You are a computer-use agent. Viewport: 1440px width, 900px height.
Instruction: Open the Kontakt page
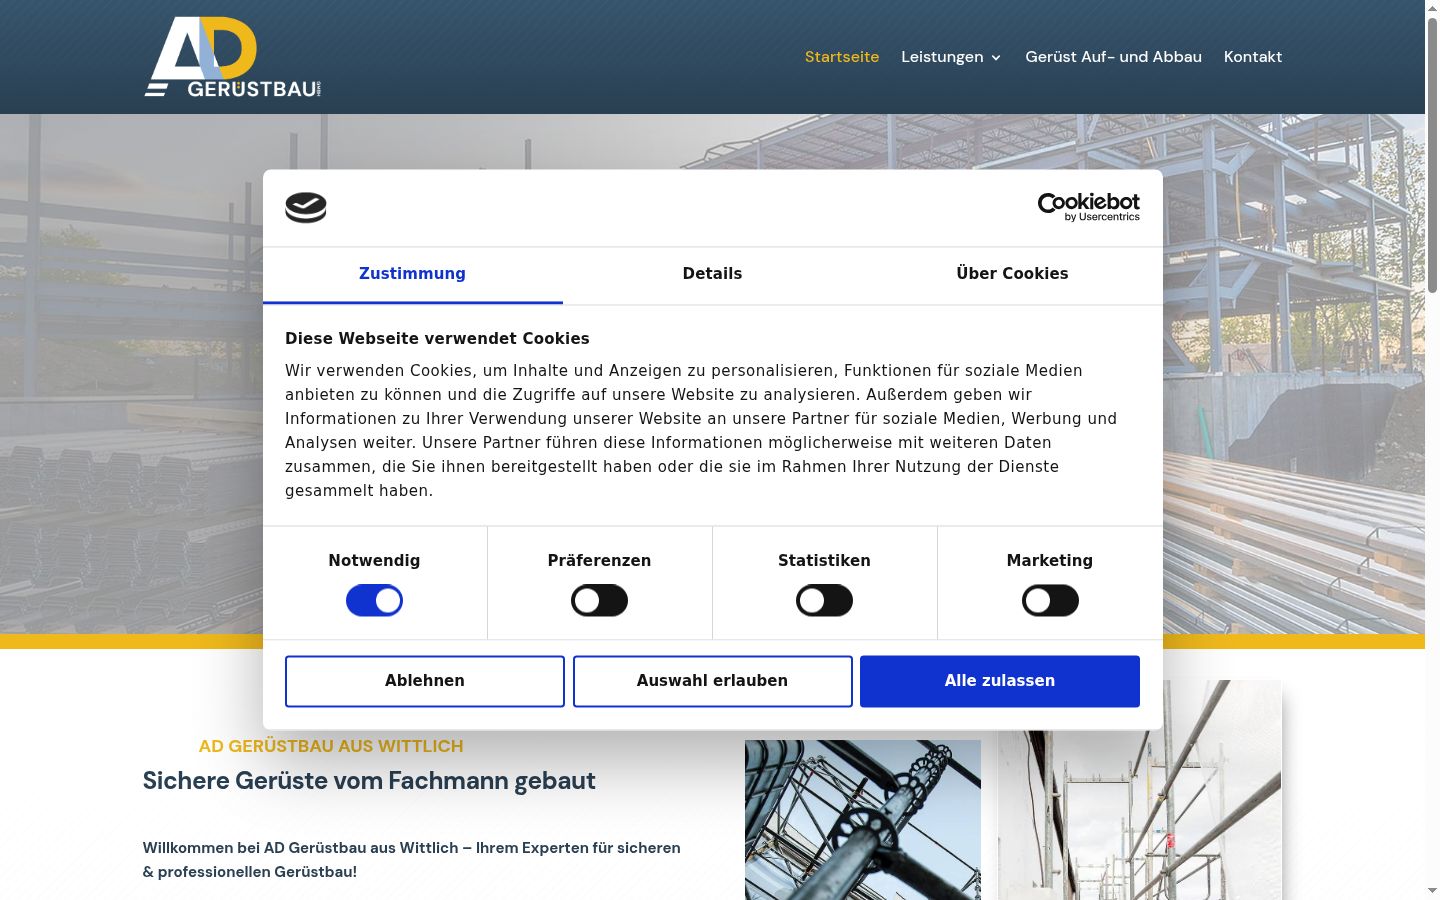coord(1253,57)
